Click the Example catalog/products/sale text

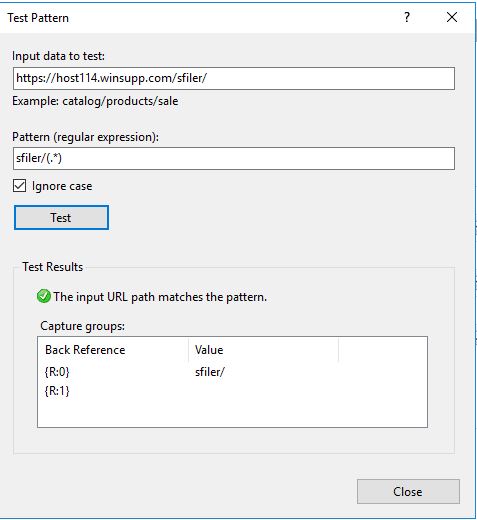95,101
